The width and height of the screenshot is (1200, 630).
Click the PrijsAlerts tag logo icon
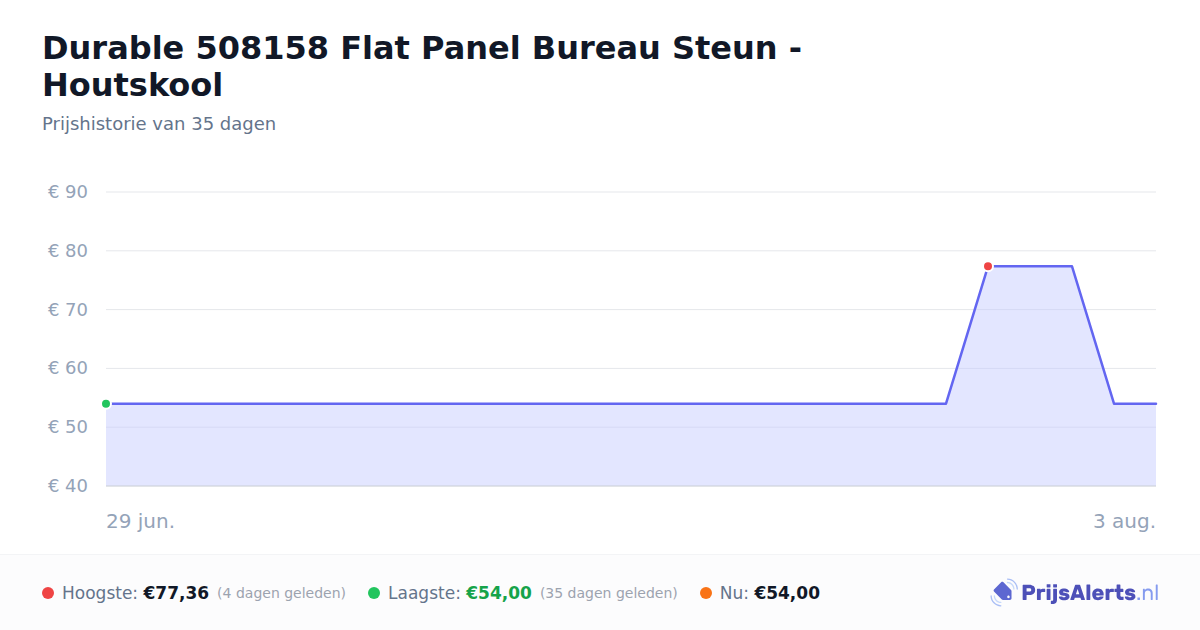[x=1003, y=593]
